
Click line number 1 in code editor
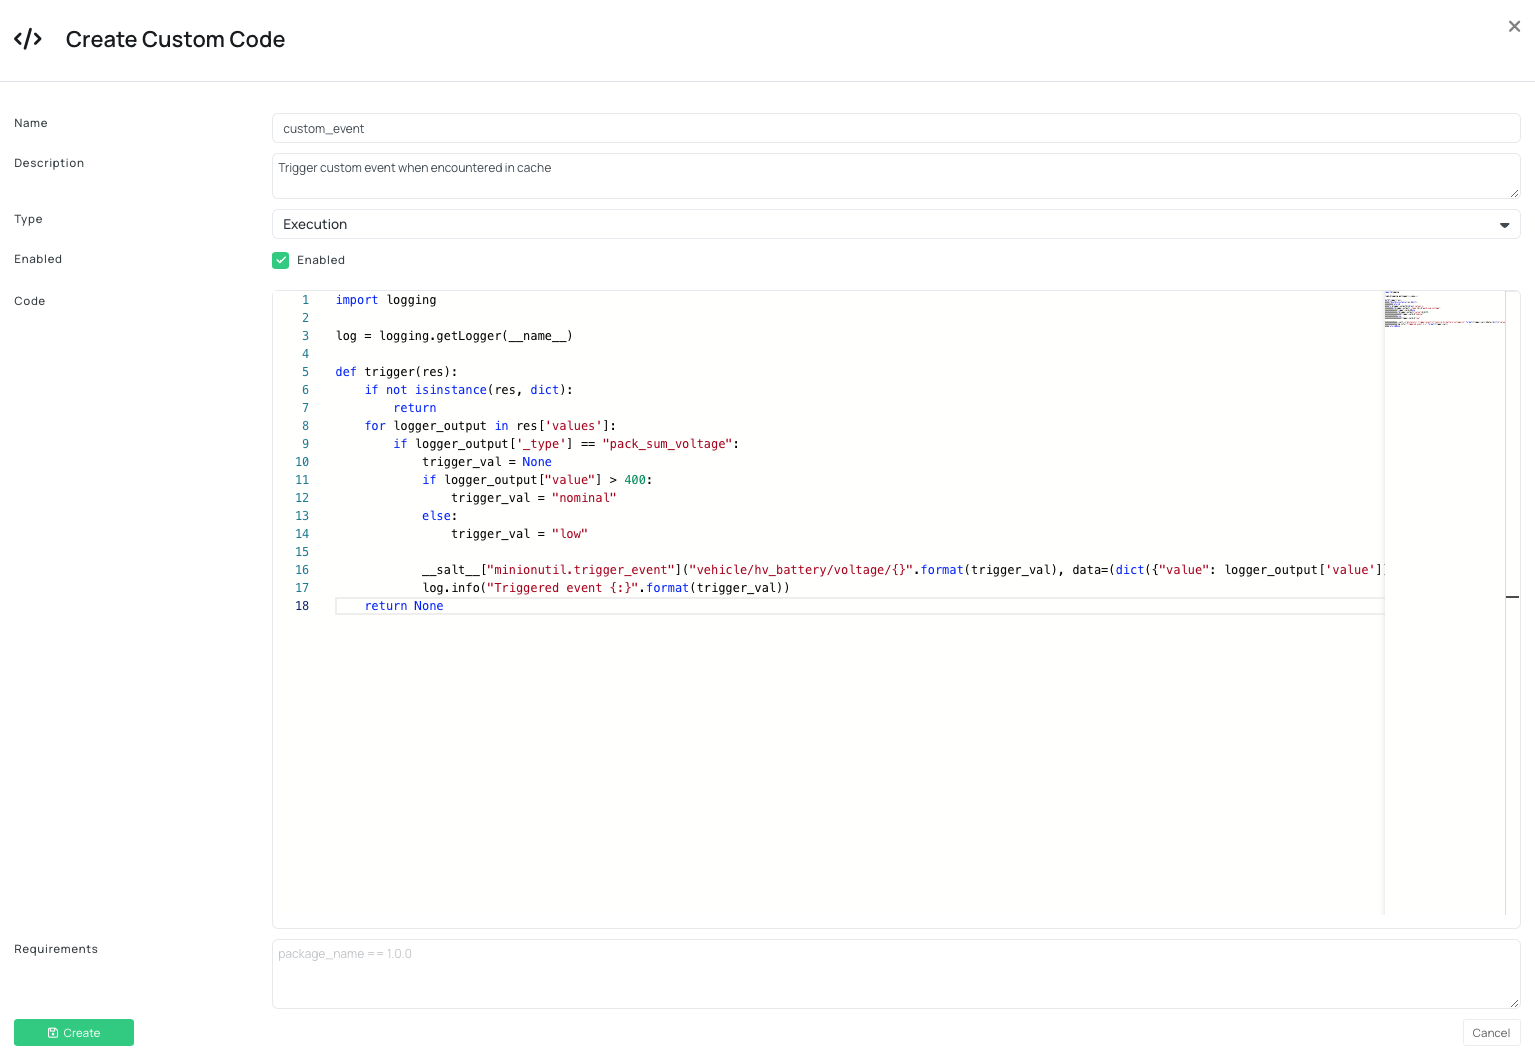(306, 300)
